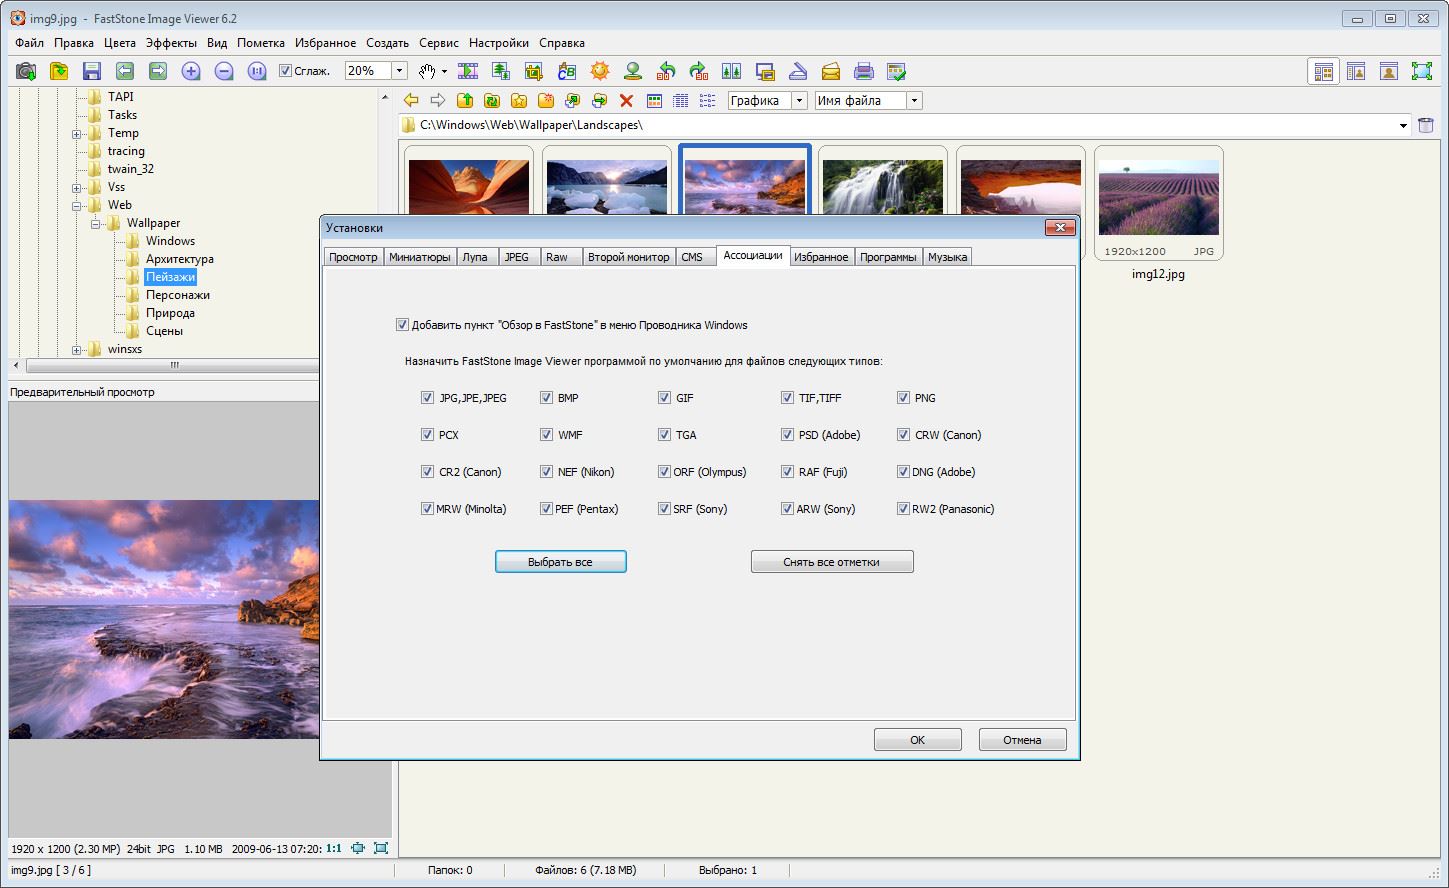The image size is (1449, 888).
Task: Uncheck the JPG,JPE,JPEG association checkbox
Action: pos(428,398)
